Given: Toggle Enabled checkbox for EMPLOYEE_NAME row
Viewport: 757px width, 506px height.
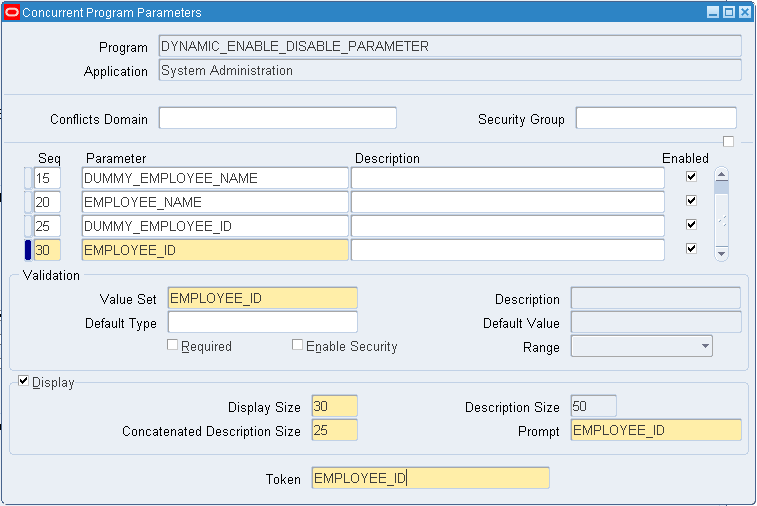Looking at the screenshot, I should click(x=691, y=200).
